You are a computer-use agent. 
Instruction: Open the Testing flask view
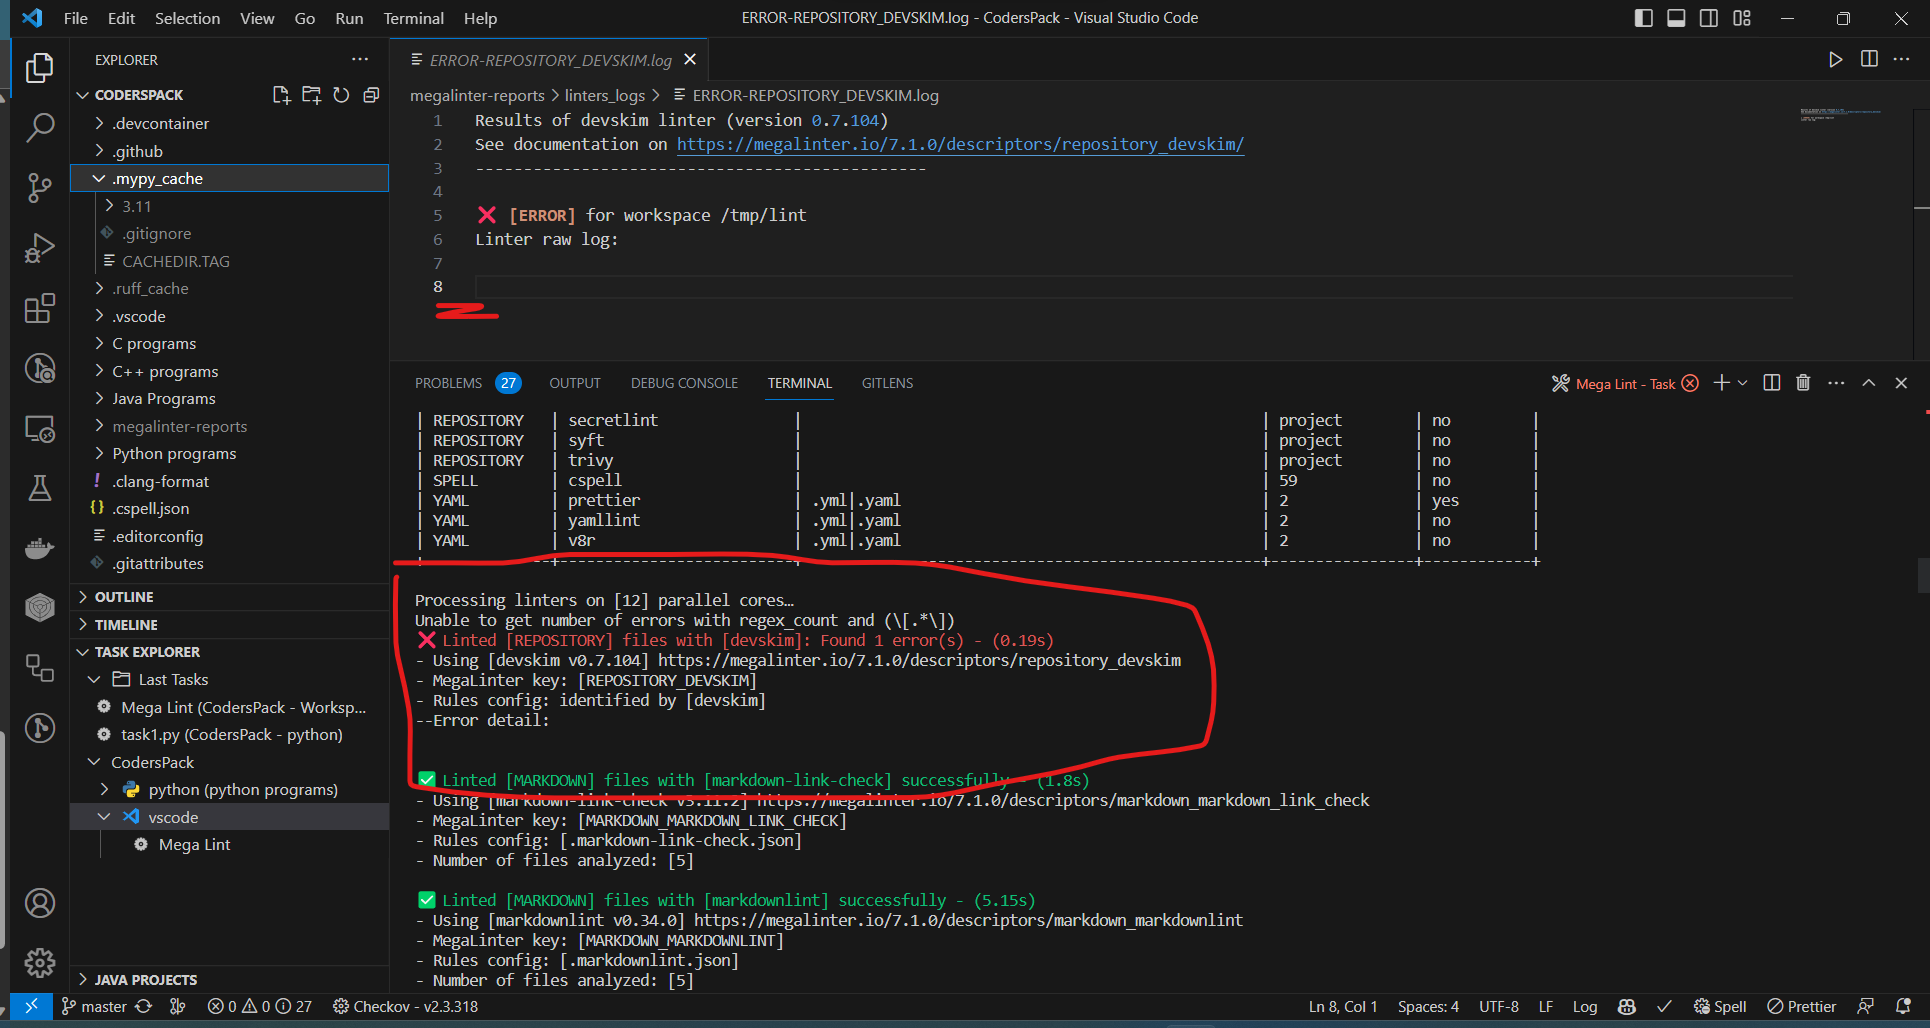pos(39,488)
